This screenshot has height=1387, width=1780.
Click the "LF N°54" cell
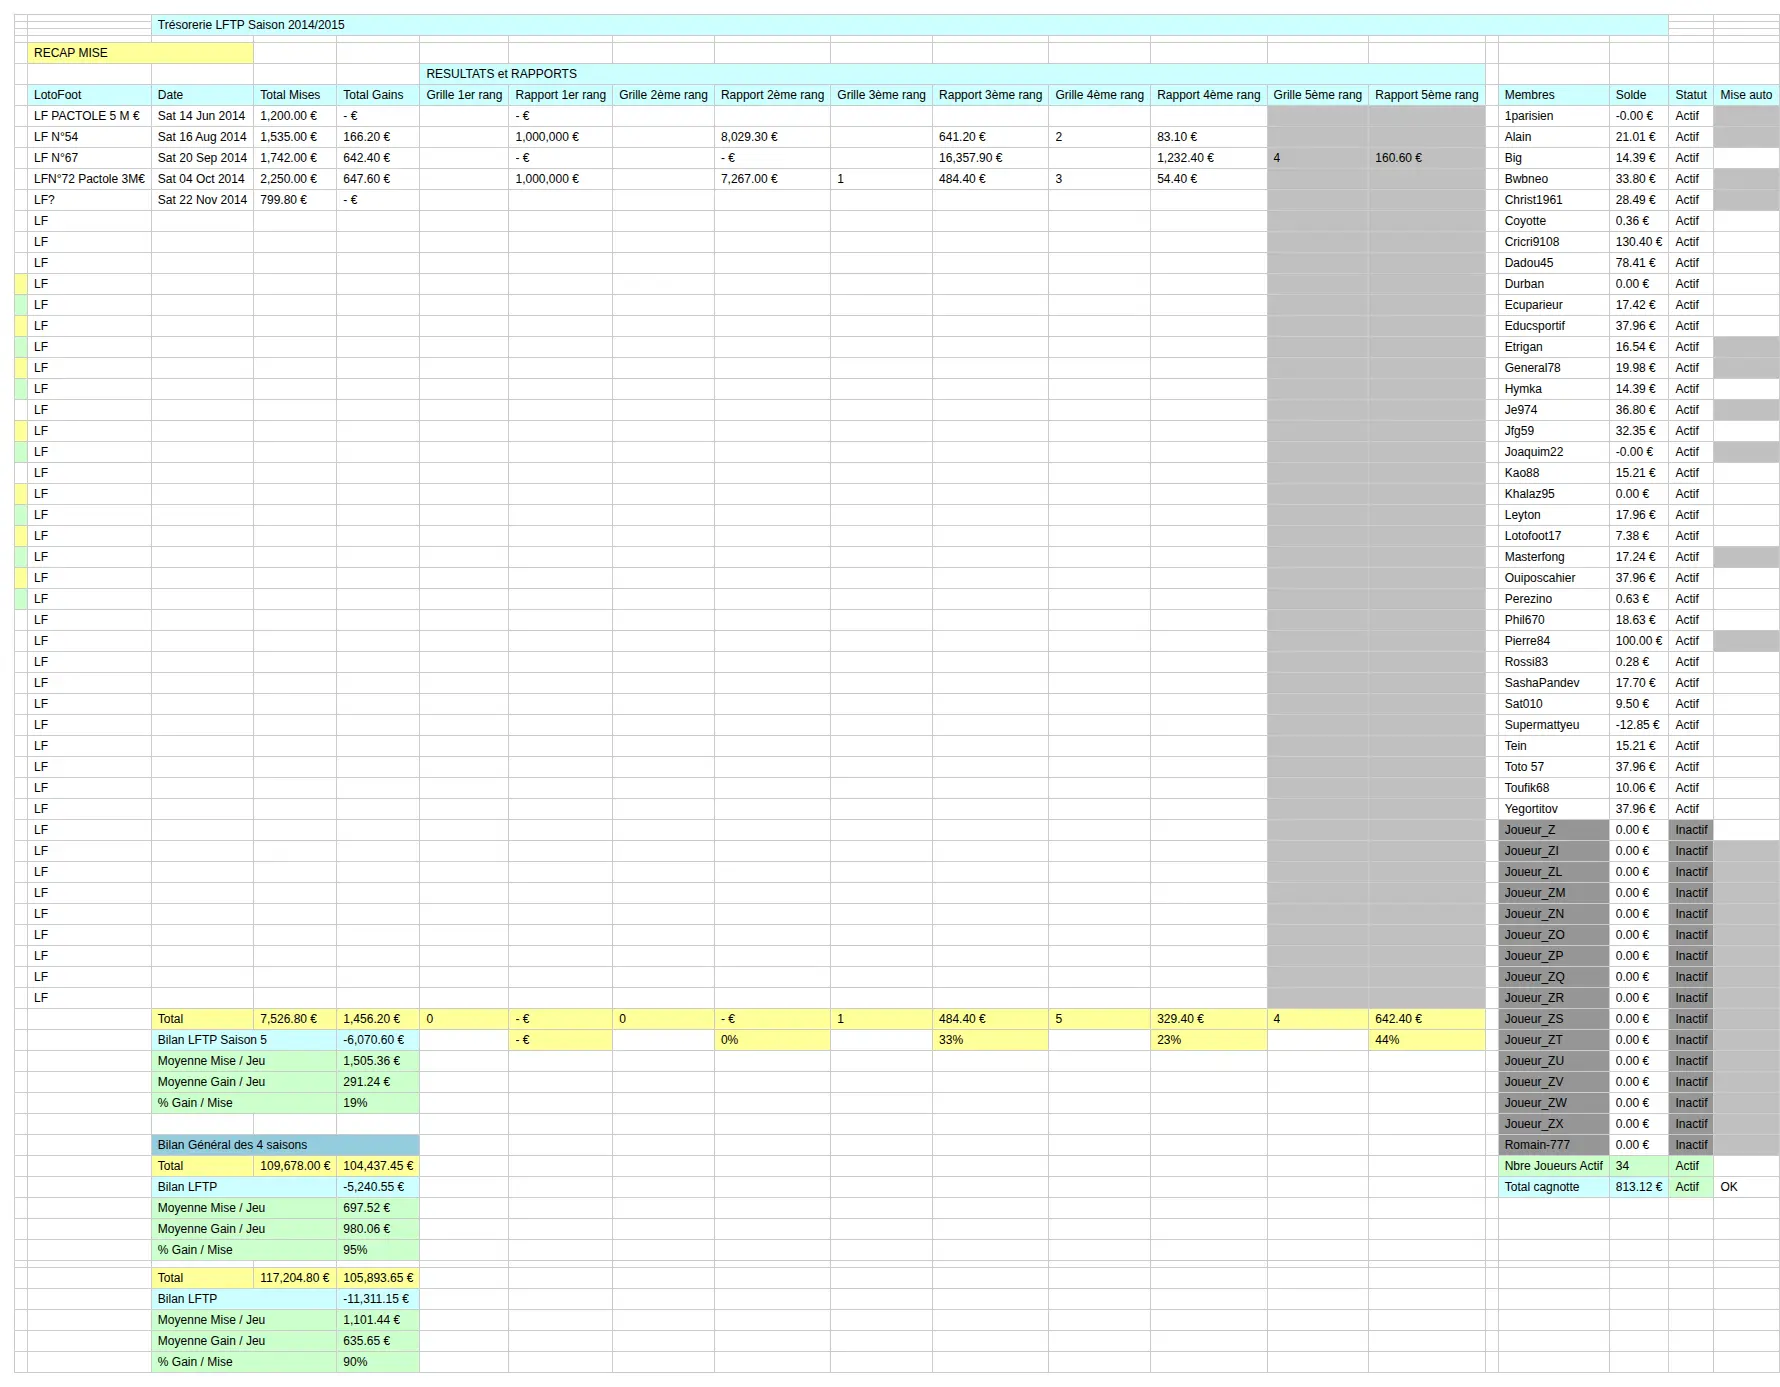pyautogui.click(x=89, y=137)
